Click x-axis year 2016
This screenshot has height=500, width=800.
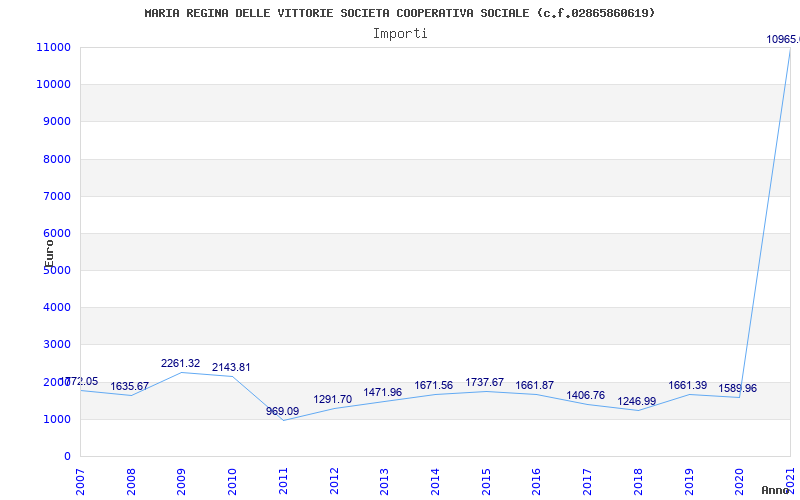536,481
